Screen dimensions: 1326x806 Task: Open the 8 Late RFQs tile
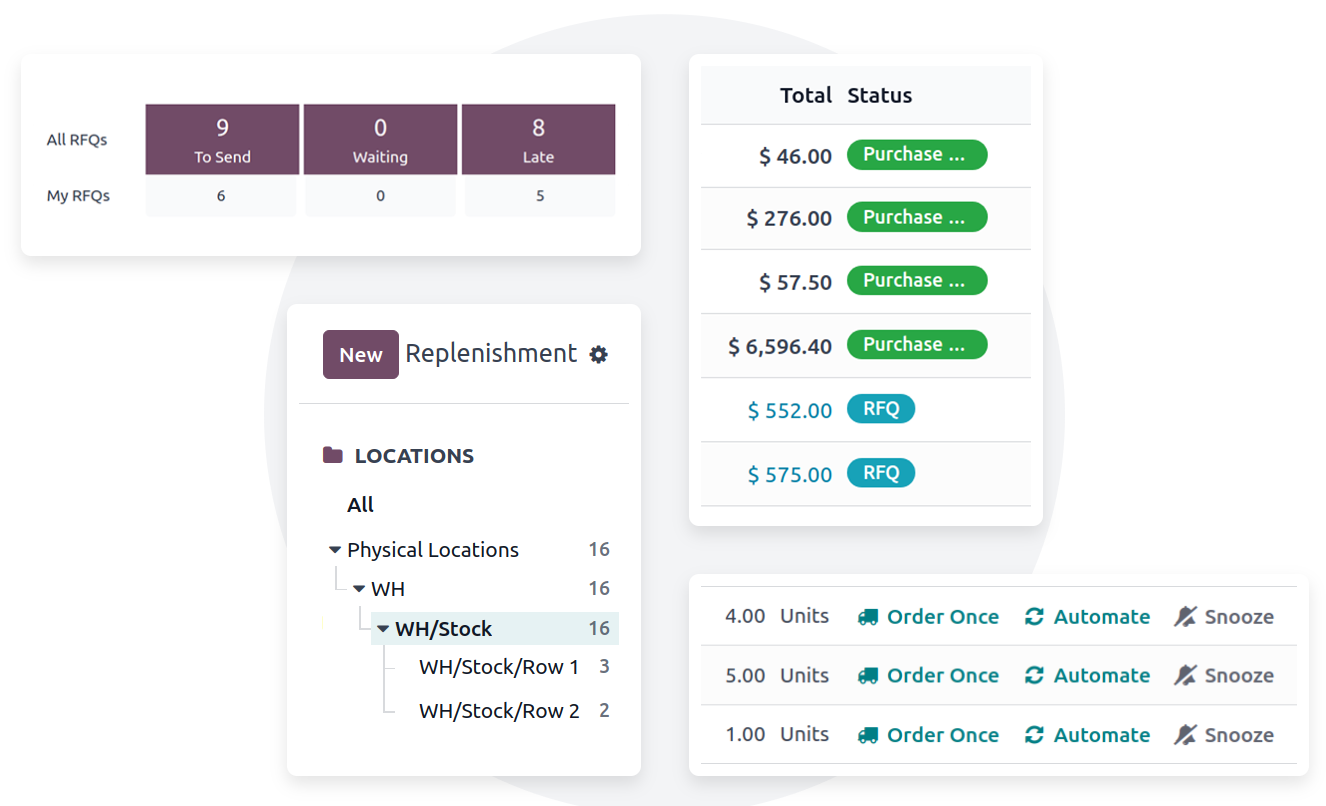[538, 139]
